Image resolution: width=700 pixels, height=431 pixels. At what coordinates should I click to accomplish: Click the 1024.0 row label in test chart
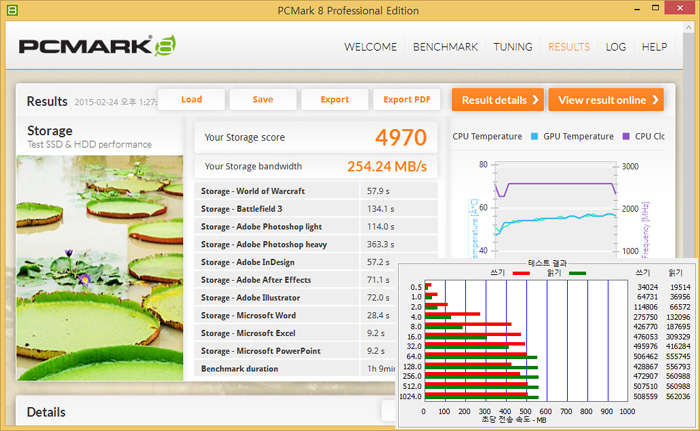tap(410, 396)
